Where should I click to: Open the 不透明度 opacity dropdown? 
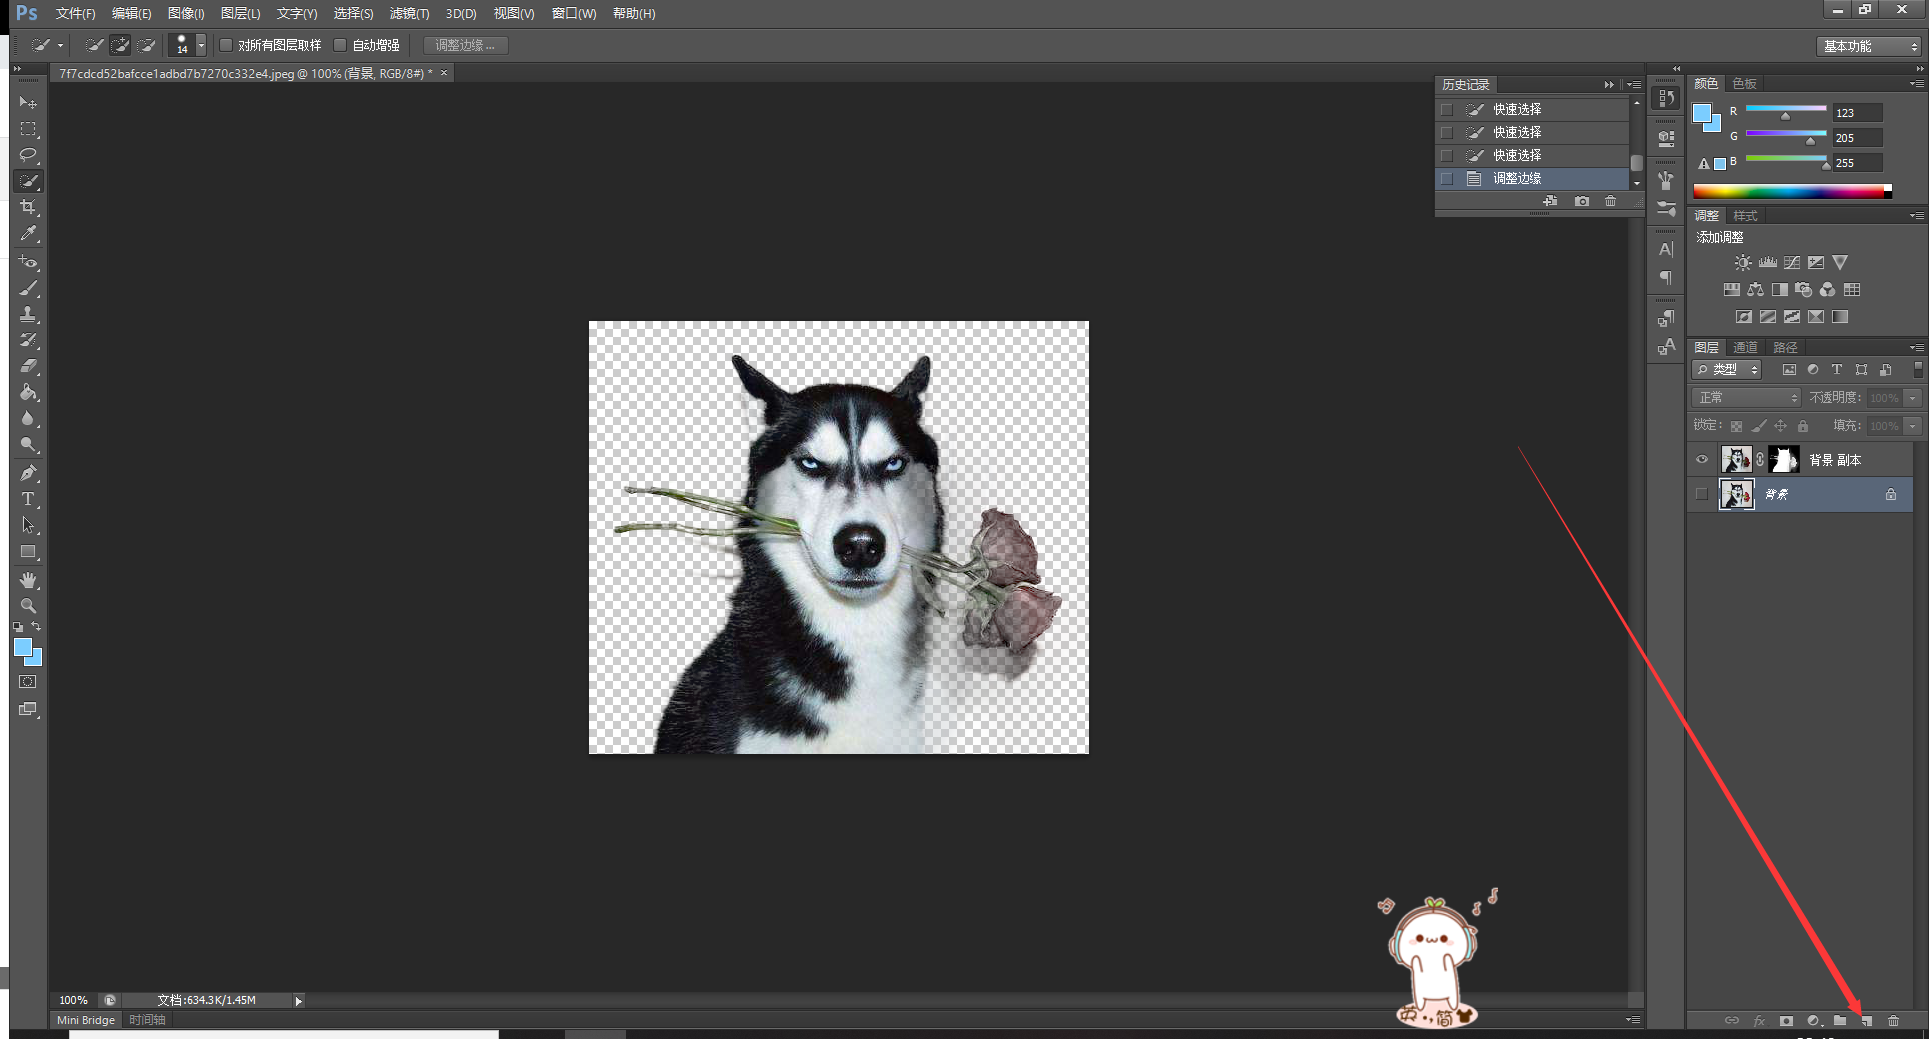point(1912,398)
